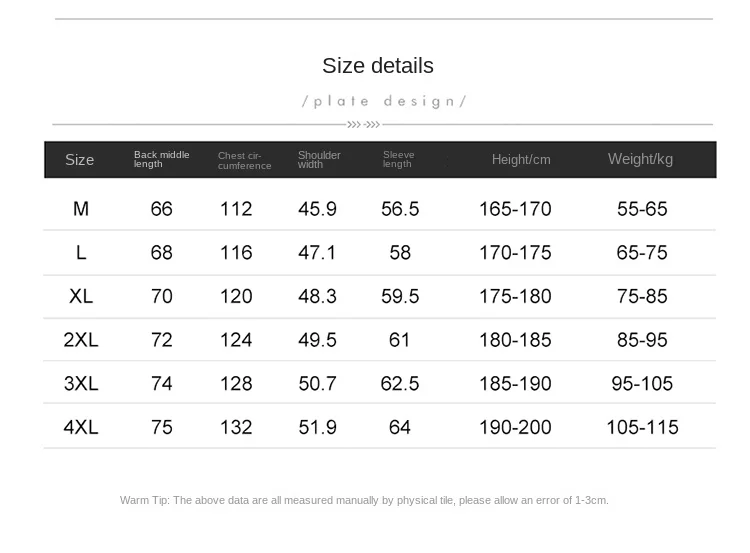Image resolution: width=750 pixels, height=553 pixels.
Task: Pick the 4XL size row label
Action: (81, 427)
